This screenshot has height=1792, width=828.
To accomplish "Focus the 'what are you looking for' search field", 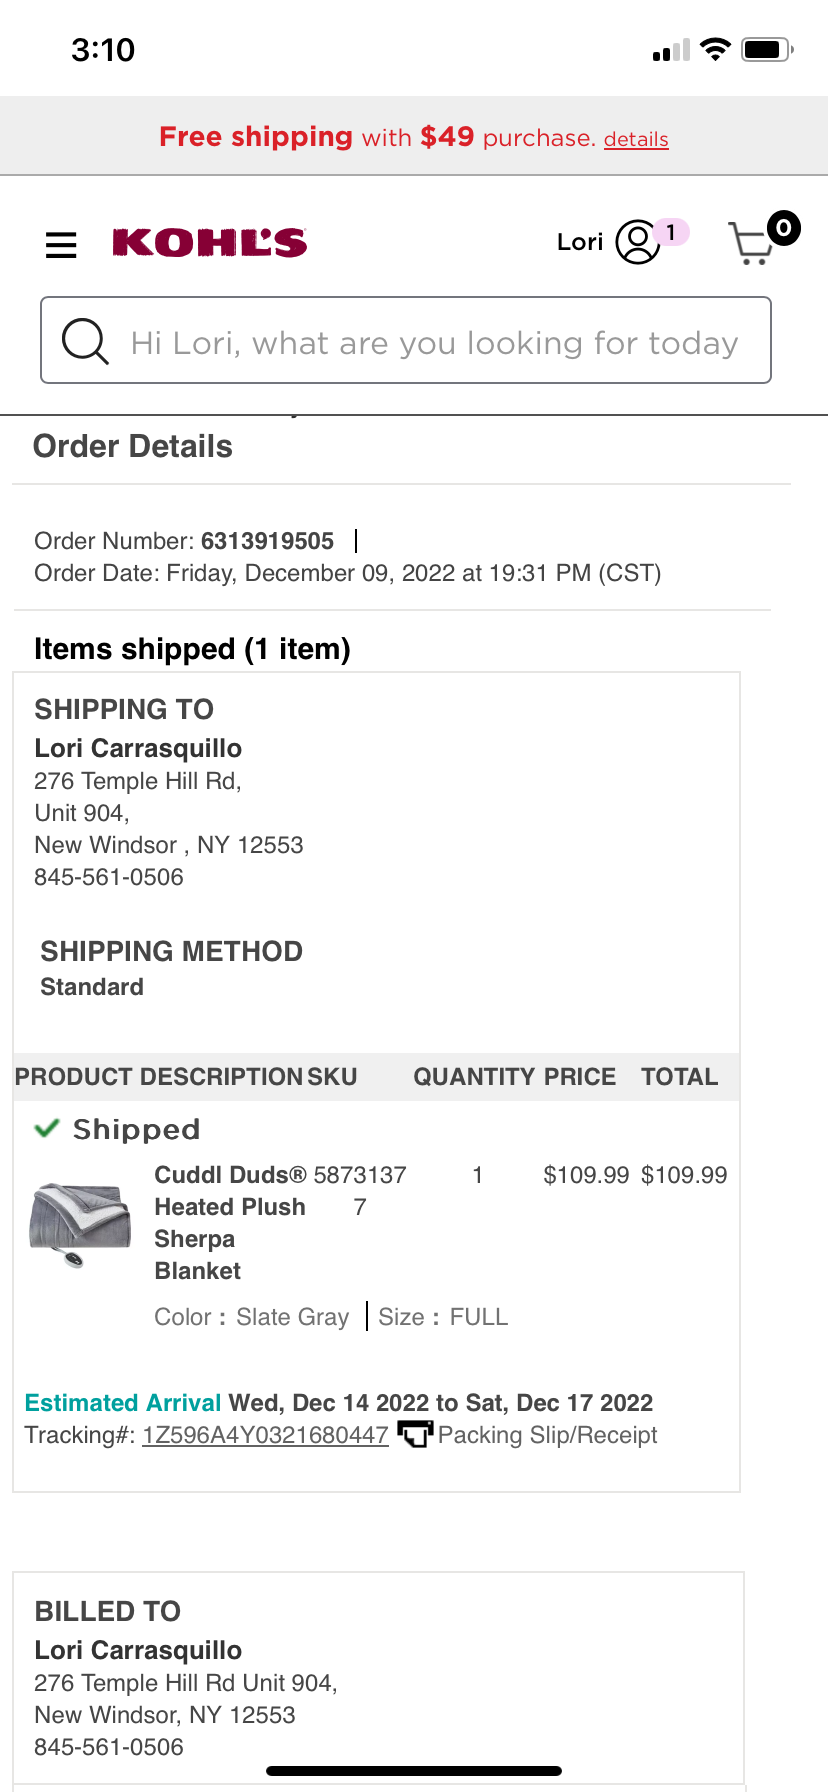I will (x=406, y=340).
